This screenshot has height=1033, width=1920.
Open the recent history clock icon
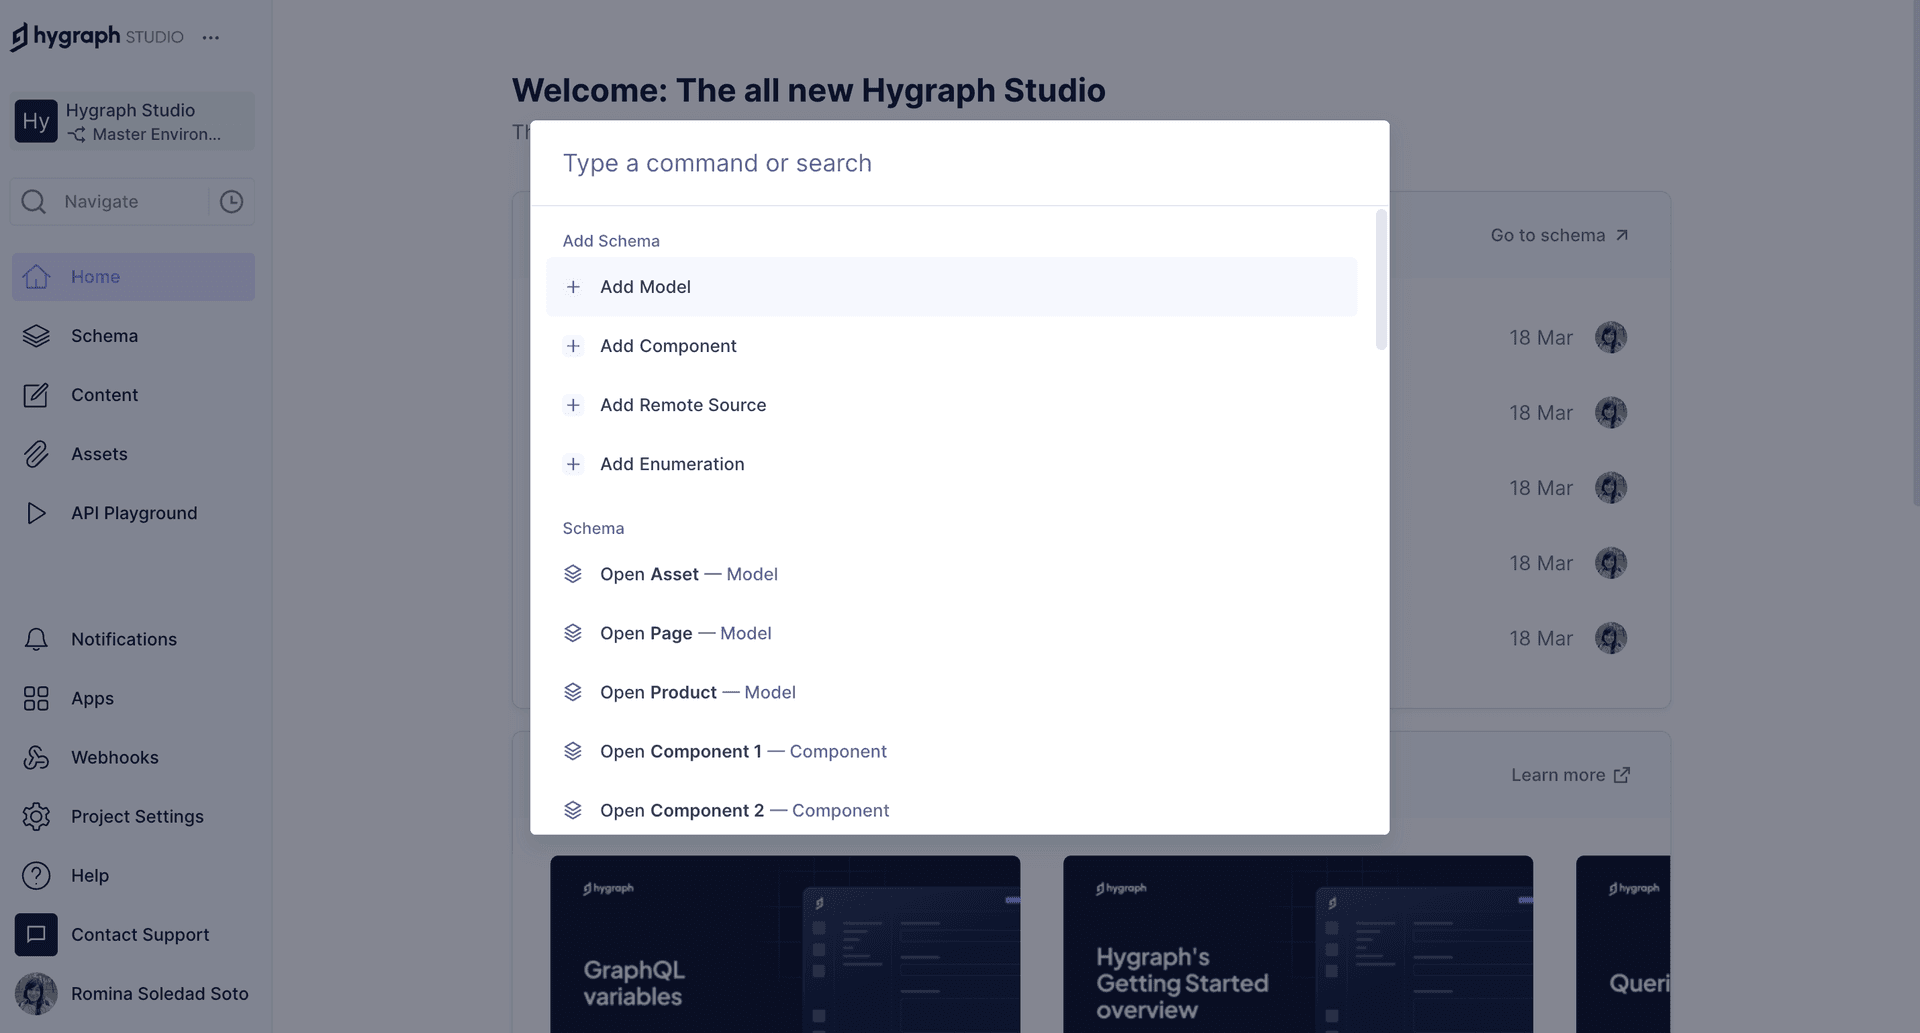[231, 202]
